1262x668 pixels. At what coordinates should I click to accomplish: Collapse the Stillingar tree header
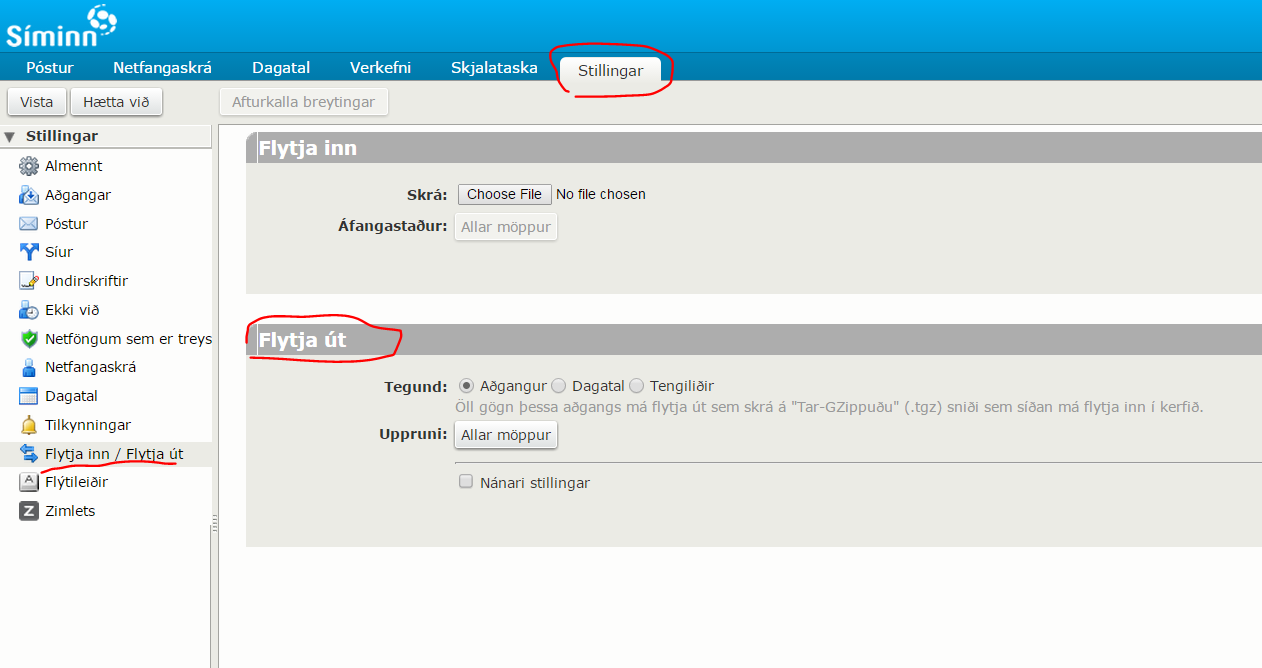point(10,136)
